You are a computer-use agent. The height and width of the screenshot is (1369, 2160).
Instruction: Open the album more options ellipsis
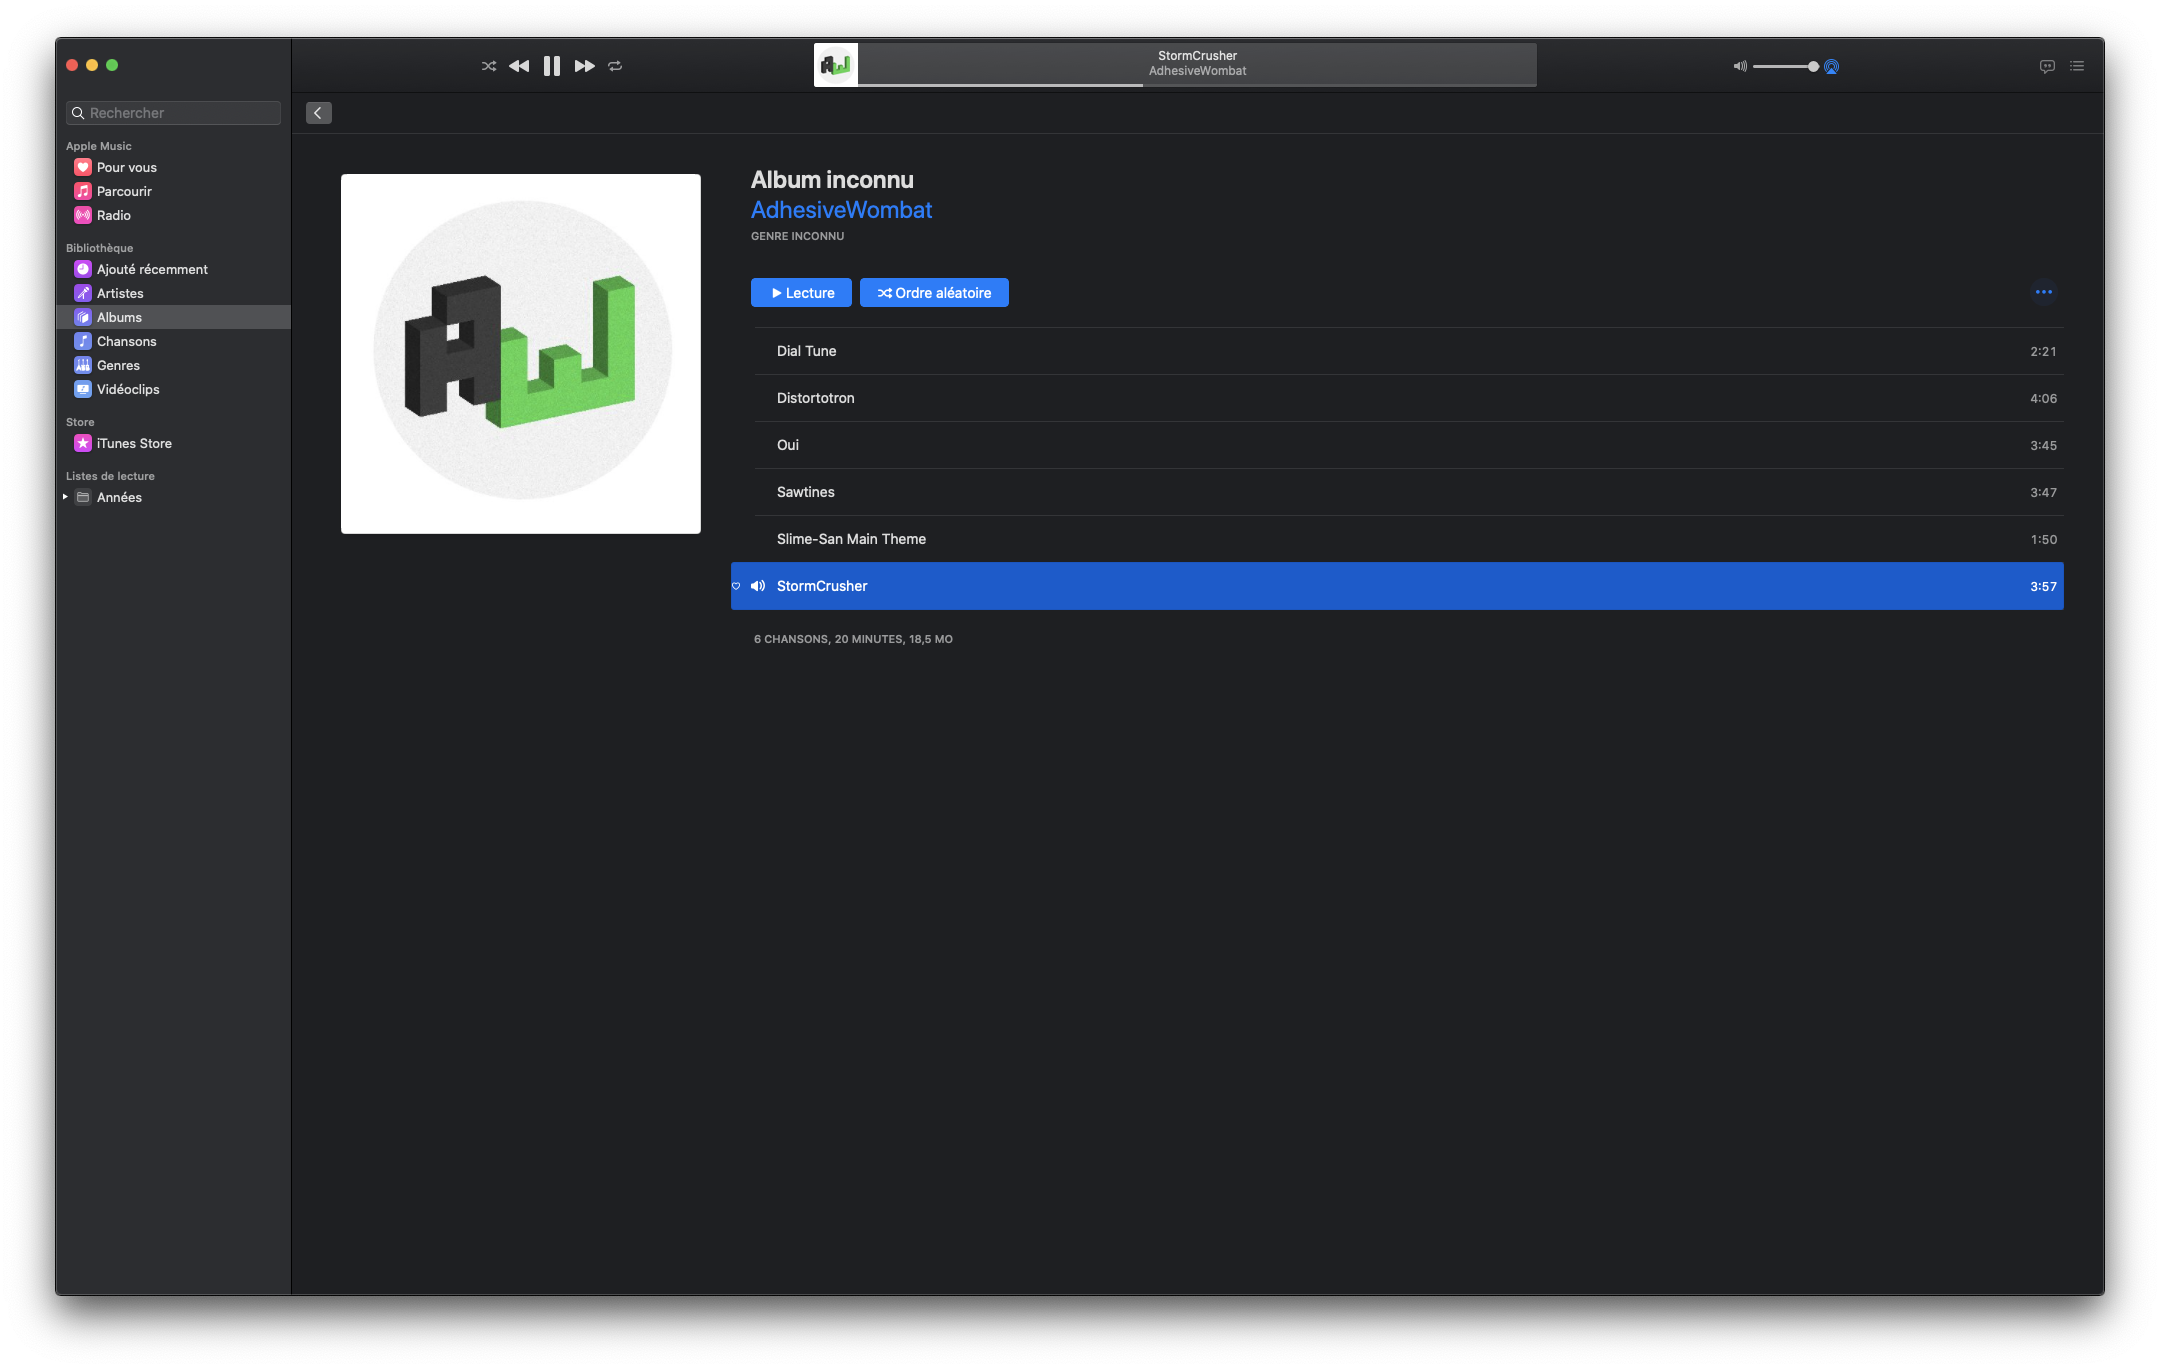click(2043, 292)
